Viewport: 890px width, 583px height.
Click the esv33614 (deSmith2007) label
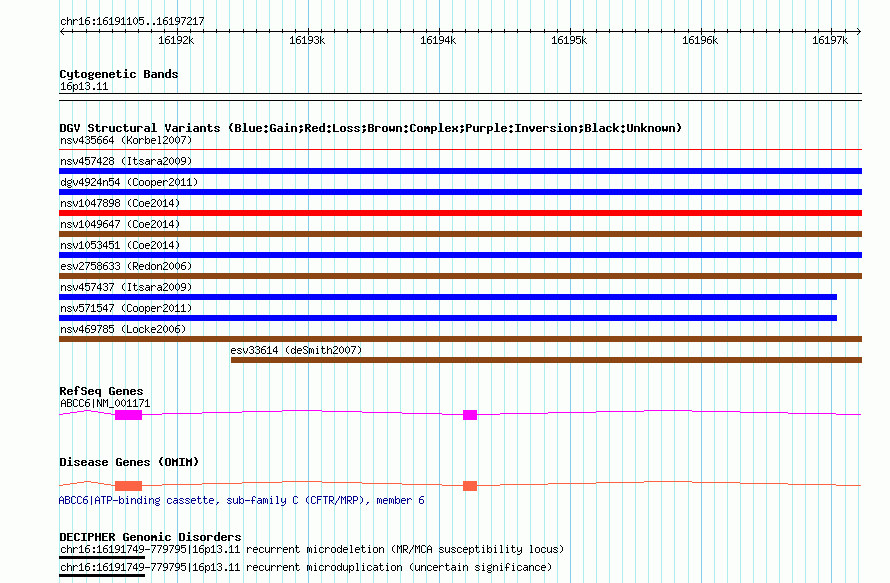click(x=296, y=350)
